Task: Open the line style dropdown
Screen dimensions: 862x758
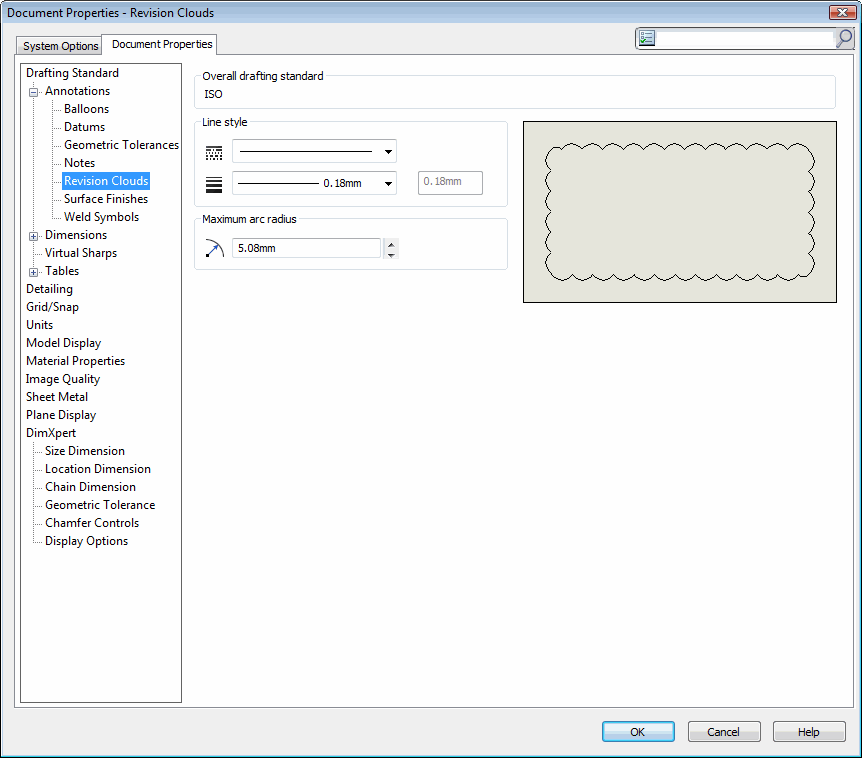Action: coord(314,151)
